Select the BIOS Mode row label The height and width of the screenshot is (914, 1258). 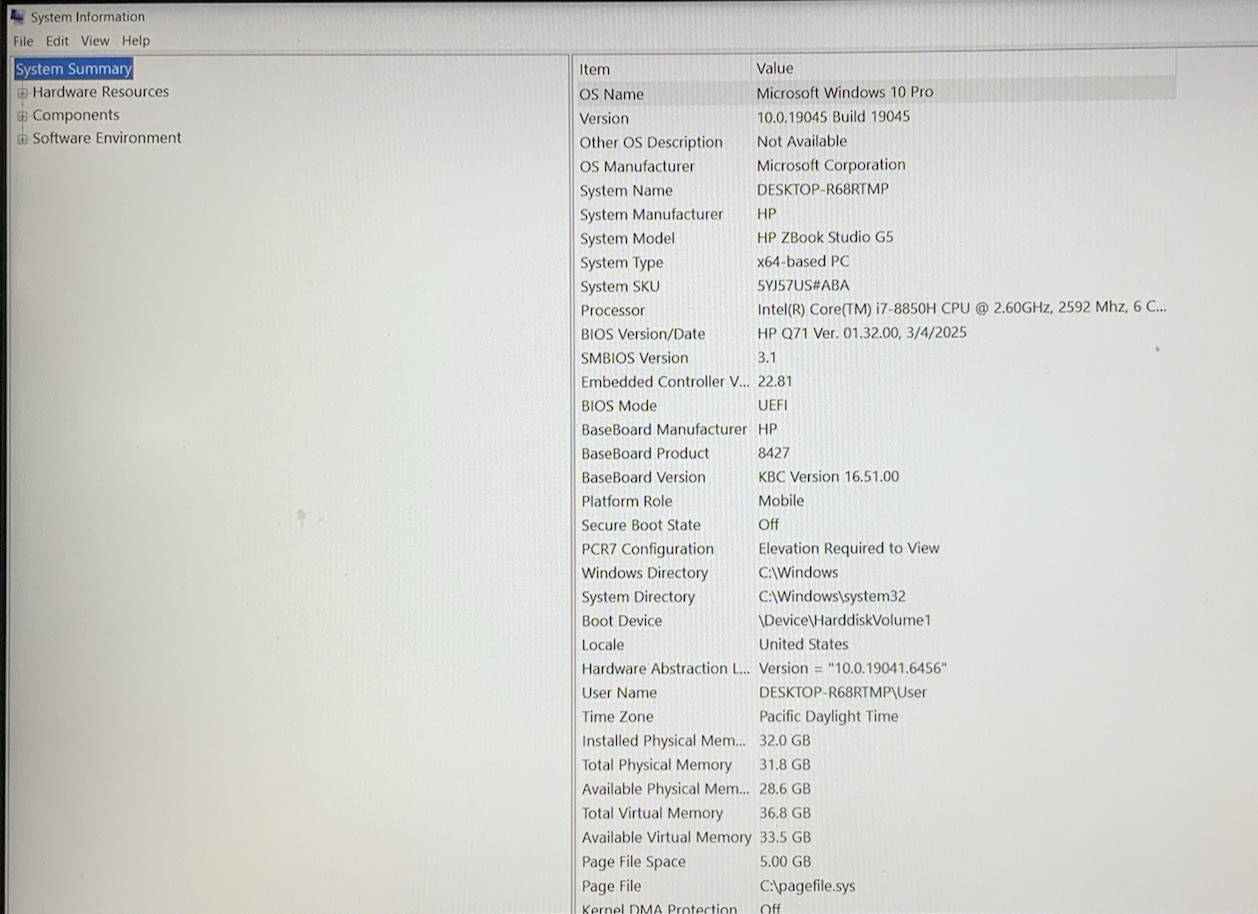tap(619, 406)
